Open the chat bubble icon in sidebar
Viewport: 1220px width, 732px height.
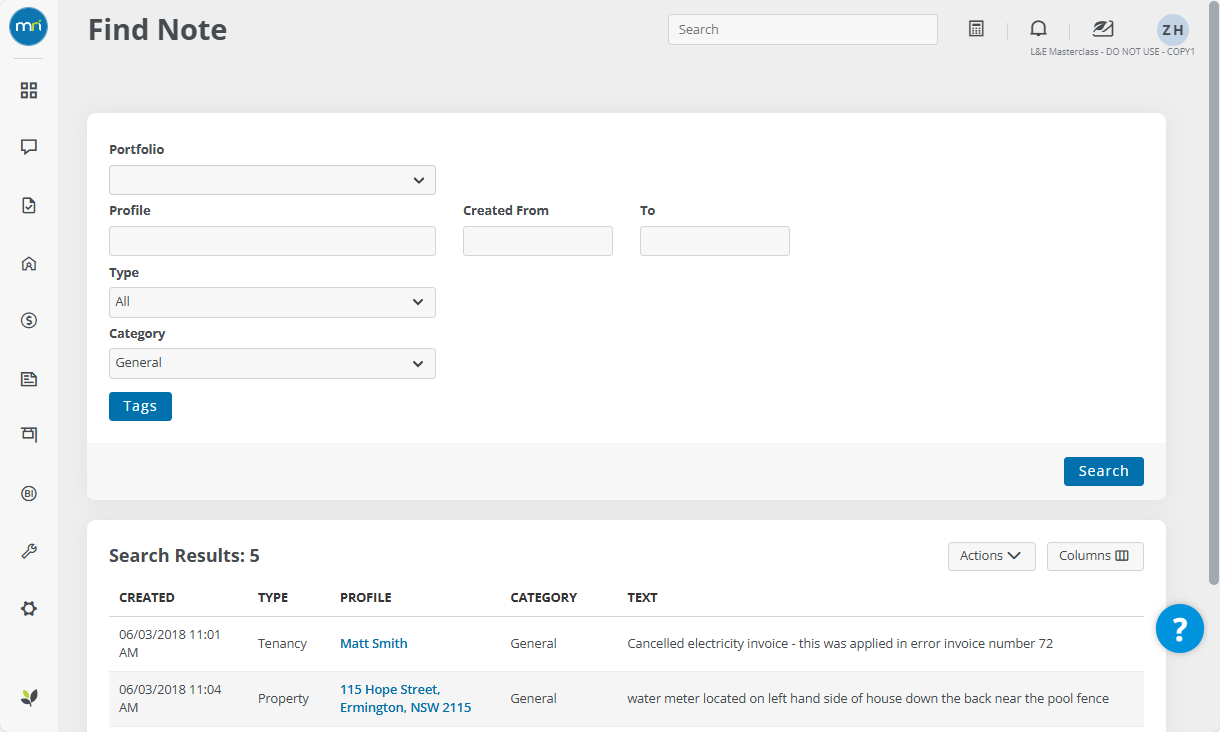tap(29, 147)
